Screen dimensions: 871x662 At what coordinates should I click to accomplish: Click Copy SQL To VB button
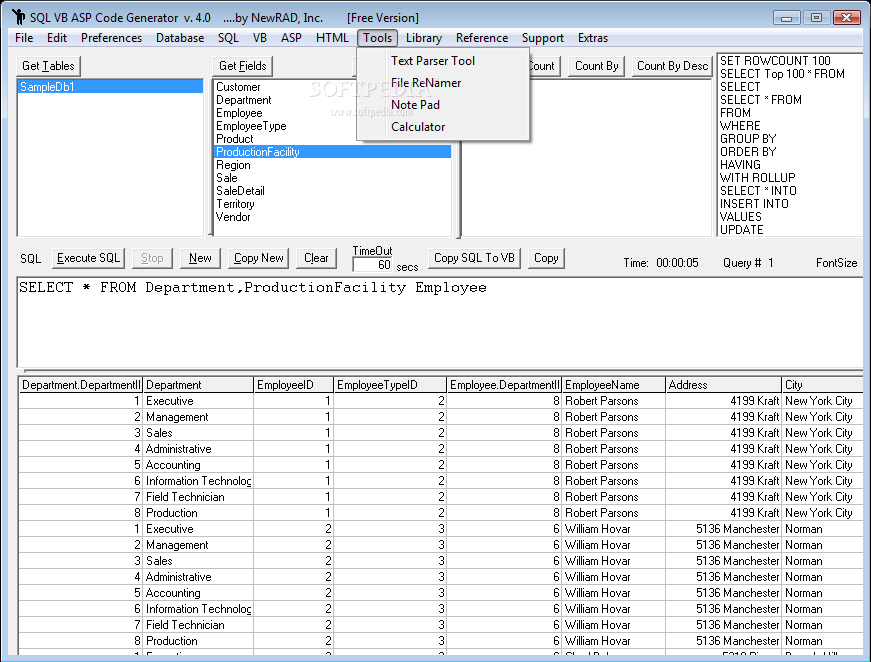click(474, 258)
